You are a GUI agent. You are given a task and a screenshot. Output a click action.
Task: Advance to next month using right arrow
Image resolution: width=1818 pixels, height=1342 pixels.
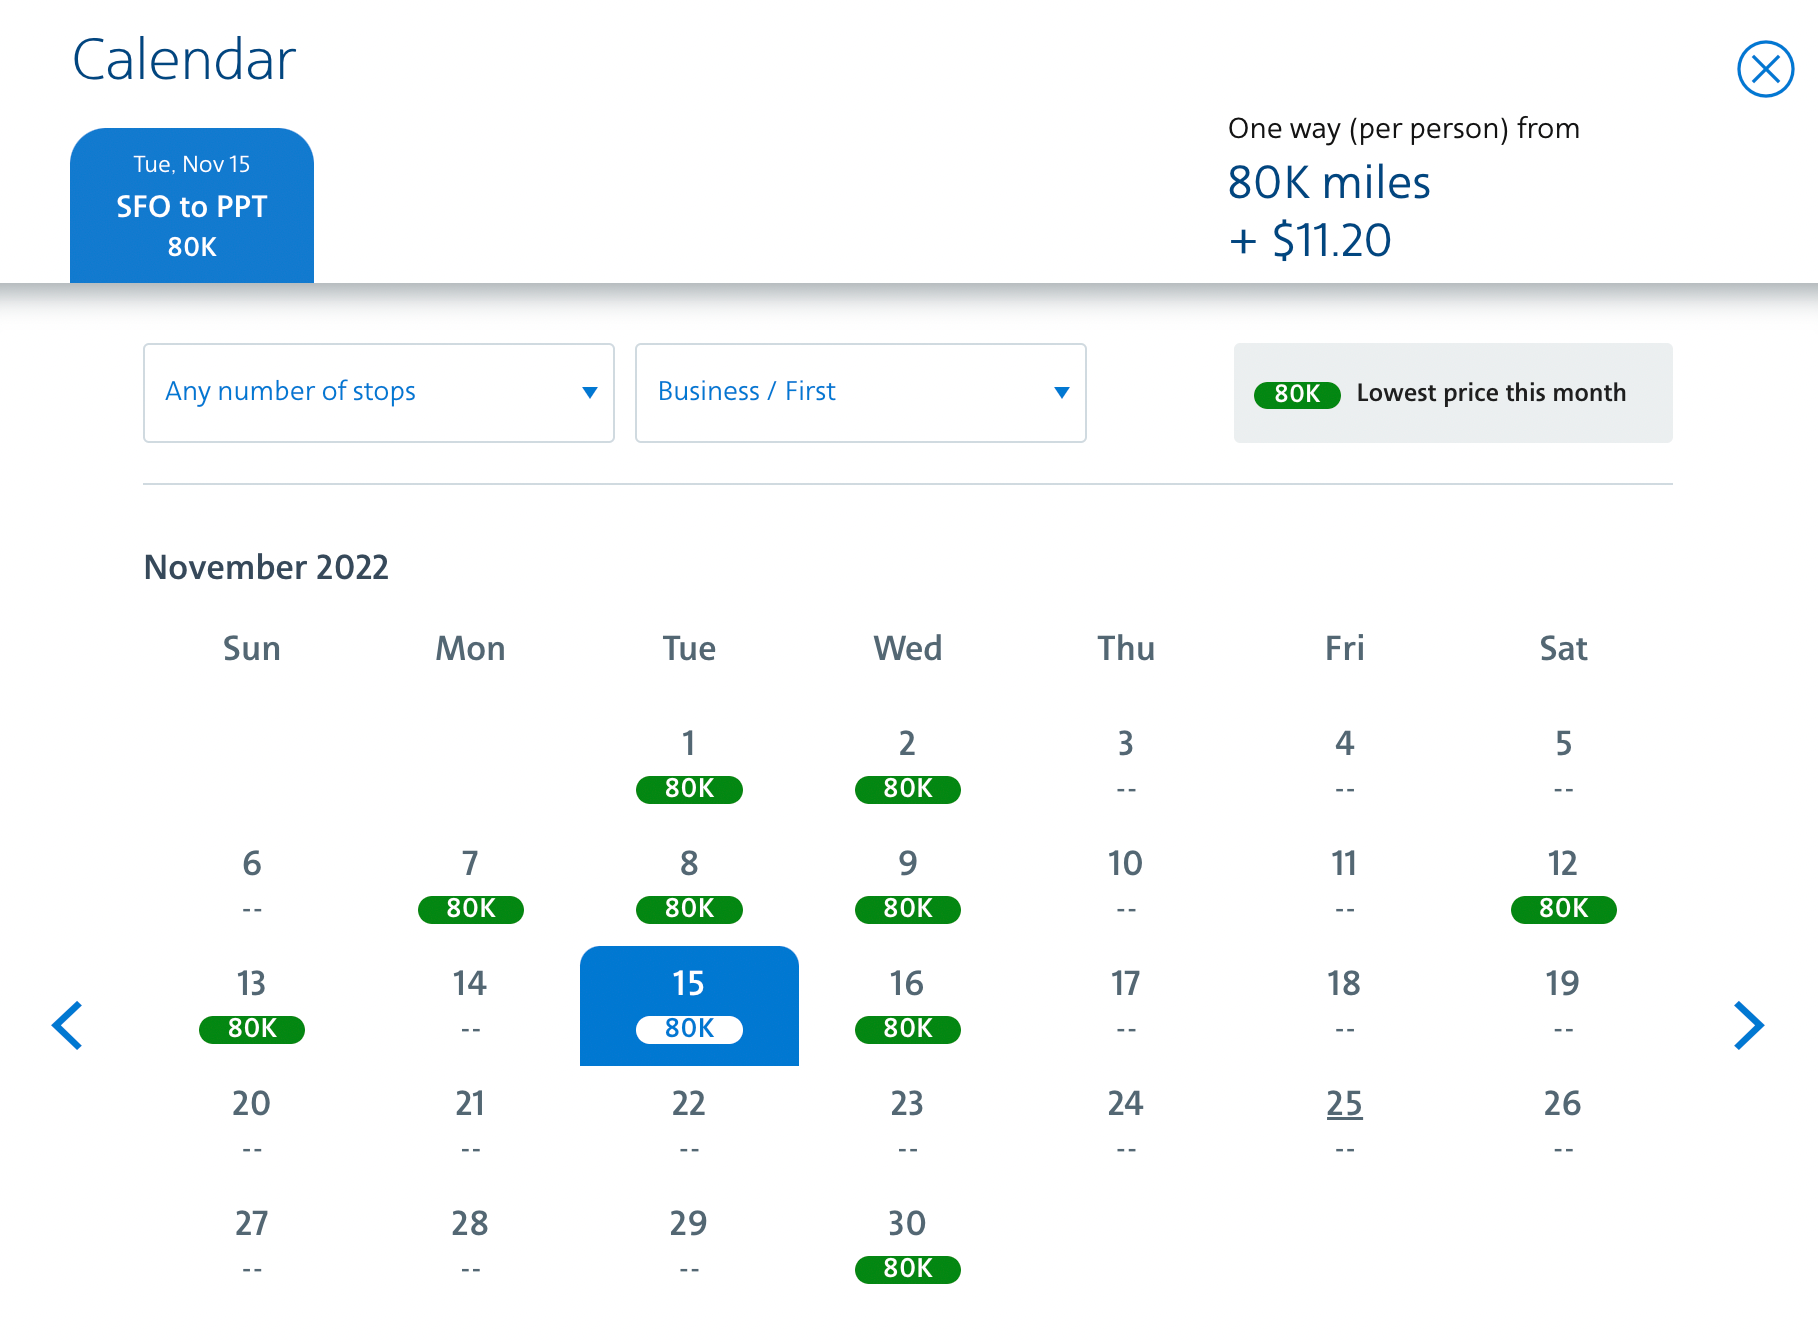pos(1748,1025)
